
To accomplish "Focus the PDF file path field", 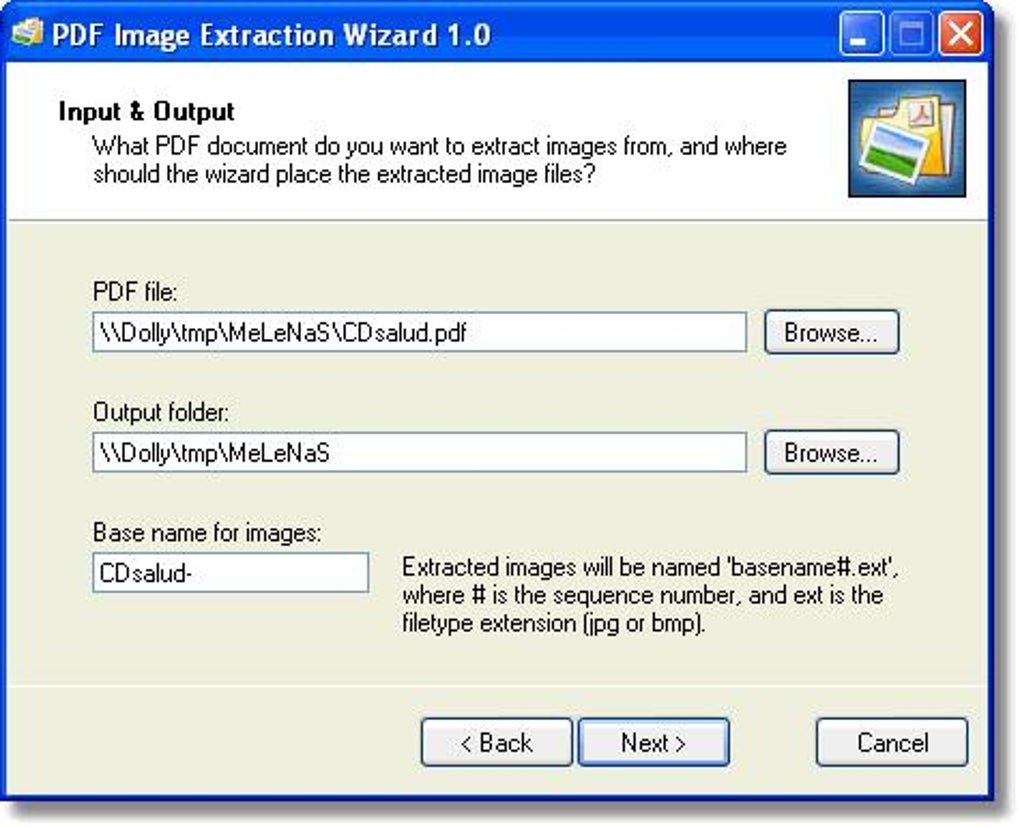I will coord(419,333).
